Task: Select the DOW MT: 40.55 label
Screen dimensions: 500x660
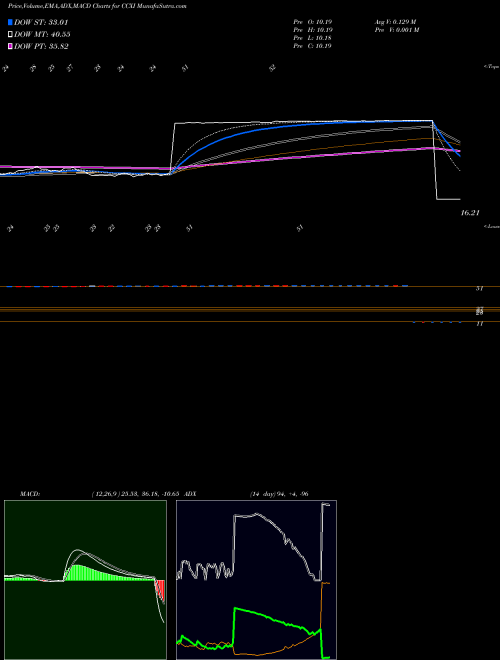Action: pyautogui.click(x=42, y=35)
